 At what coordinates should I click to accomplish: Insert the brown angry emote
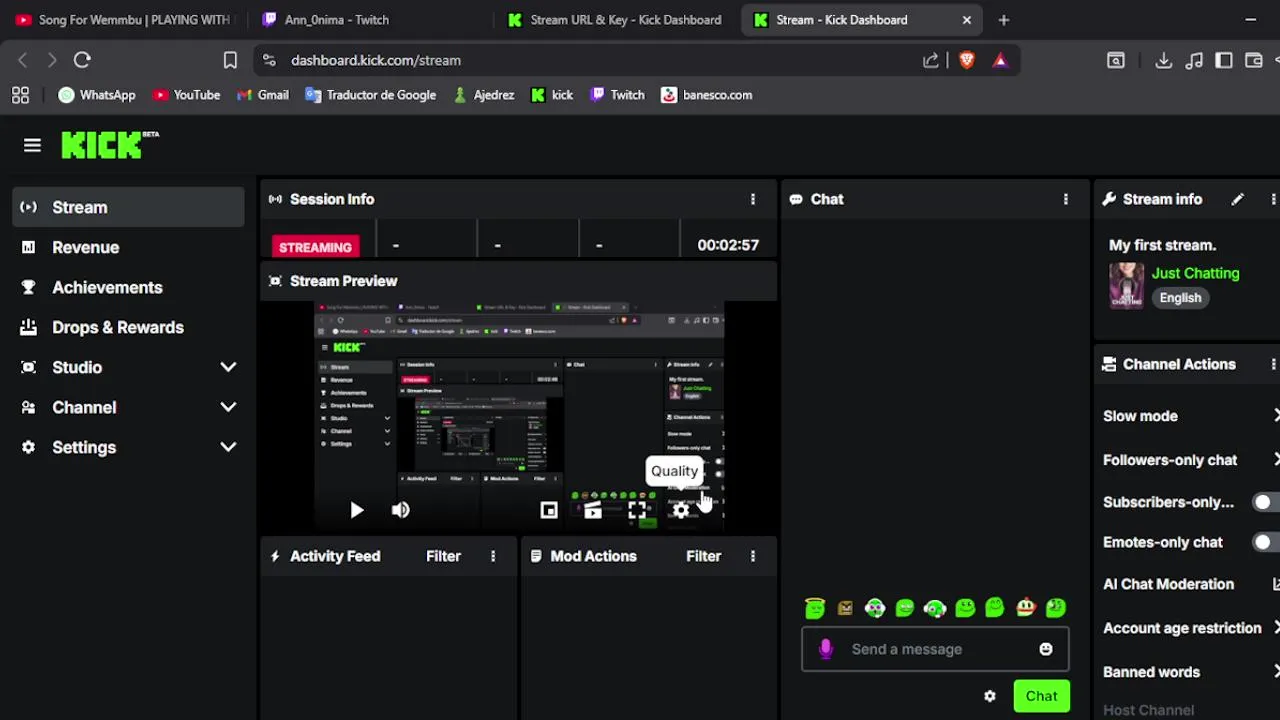click(845, 607)
